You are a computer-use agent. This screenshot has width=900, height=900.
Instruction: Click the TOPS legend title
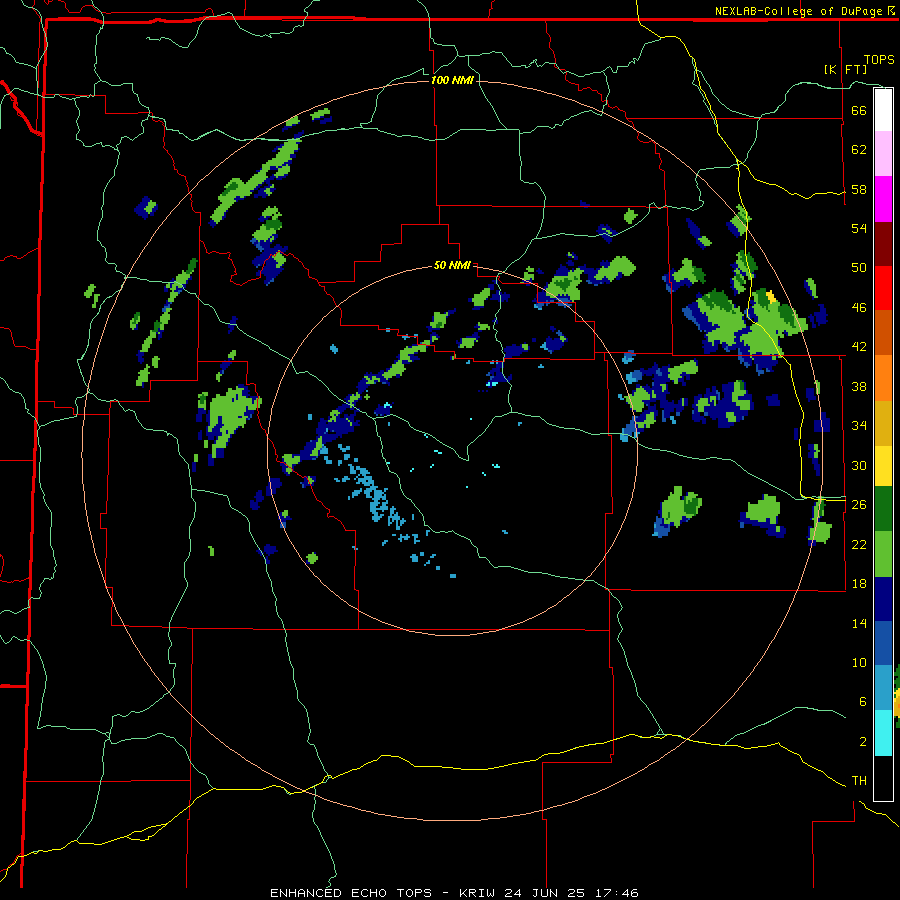click(x=879, y=59)
